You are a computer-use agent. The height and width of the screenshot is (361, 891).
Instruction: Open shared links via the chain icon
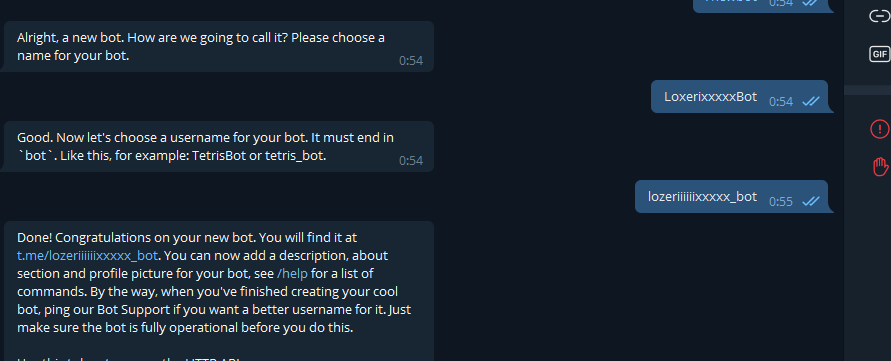tap(880, 16)
